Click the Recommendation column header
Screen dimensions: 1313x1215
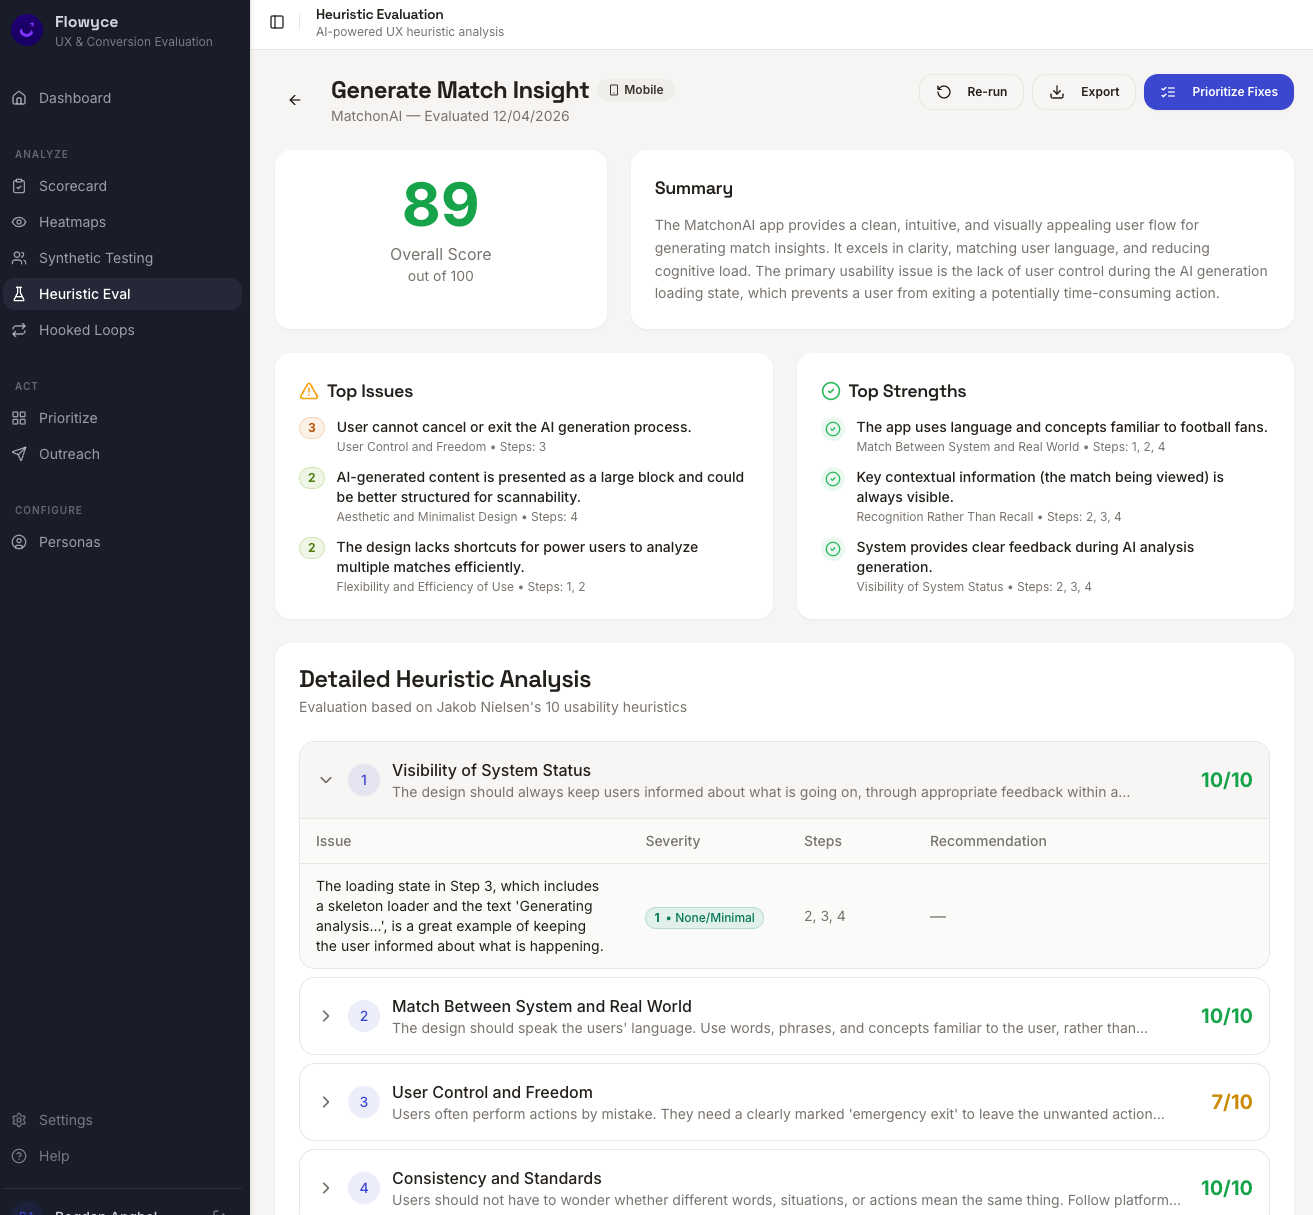point(988,841)
